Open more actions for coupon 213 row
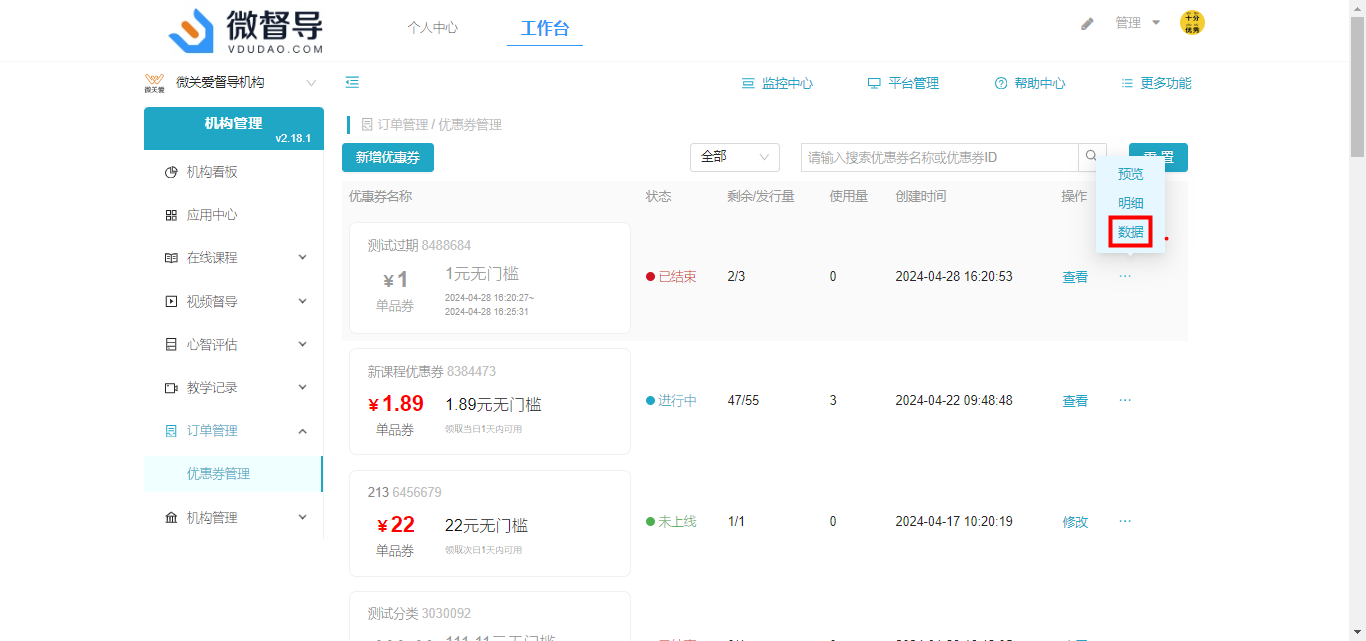This screenshot has height=641, width=1366. coord(1125,521)
